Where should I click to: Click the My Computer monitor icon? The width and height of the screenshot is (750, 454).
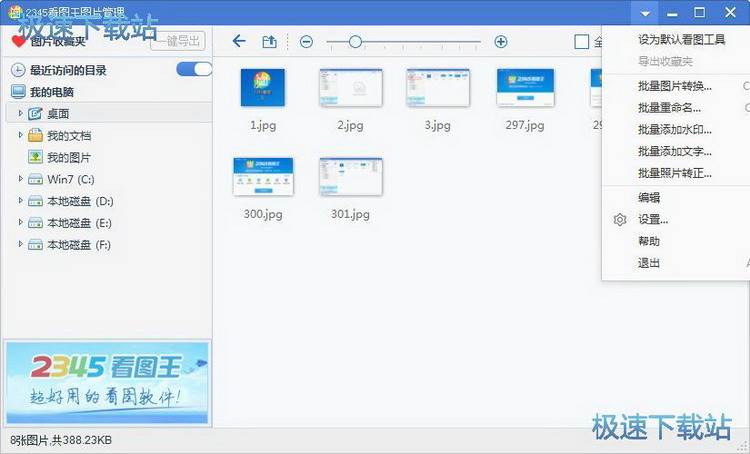point(18,91)
